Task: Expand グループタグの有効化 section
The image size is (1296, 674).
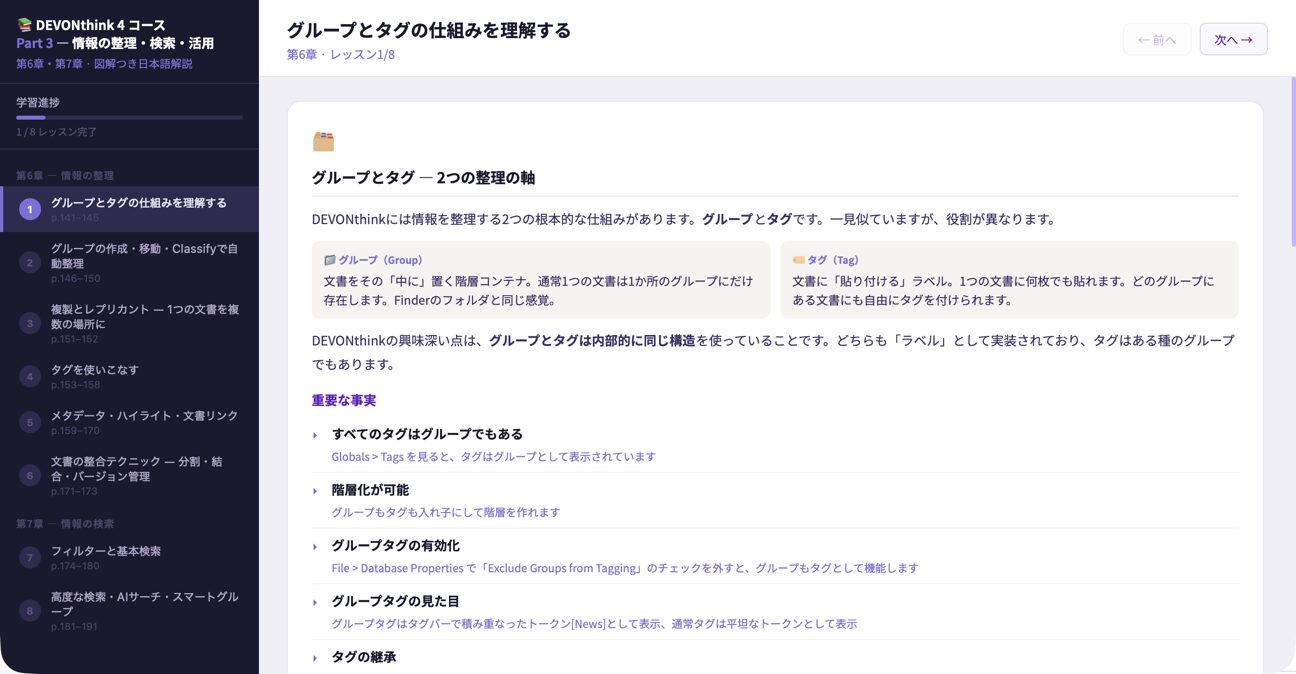Action: pyautogui.click(x=315, y=547)
